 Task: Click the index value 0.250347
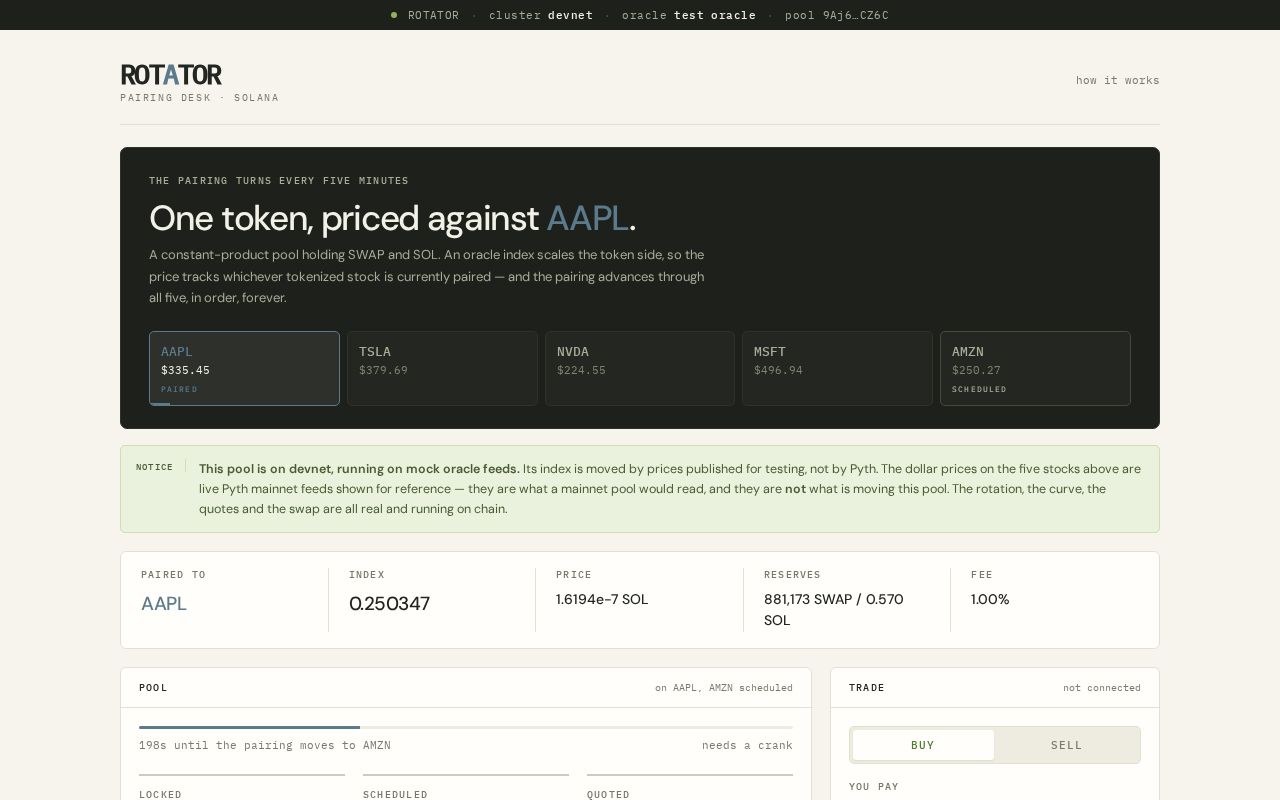click(389, 603)
